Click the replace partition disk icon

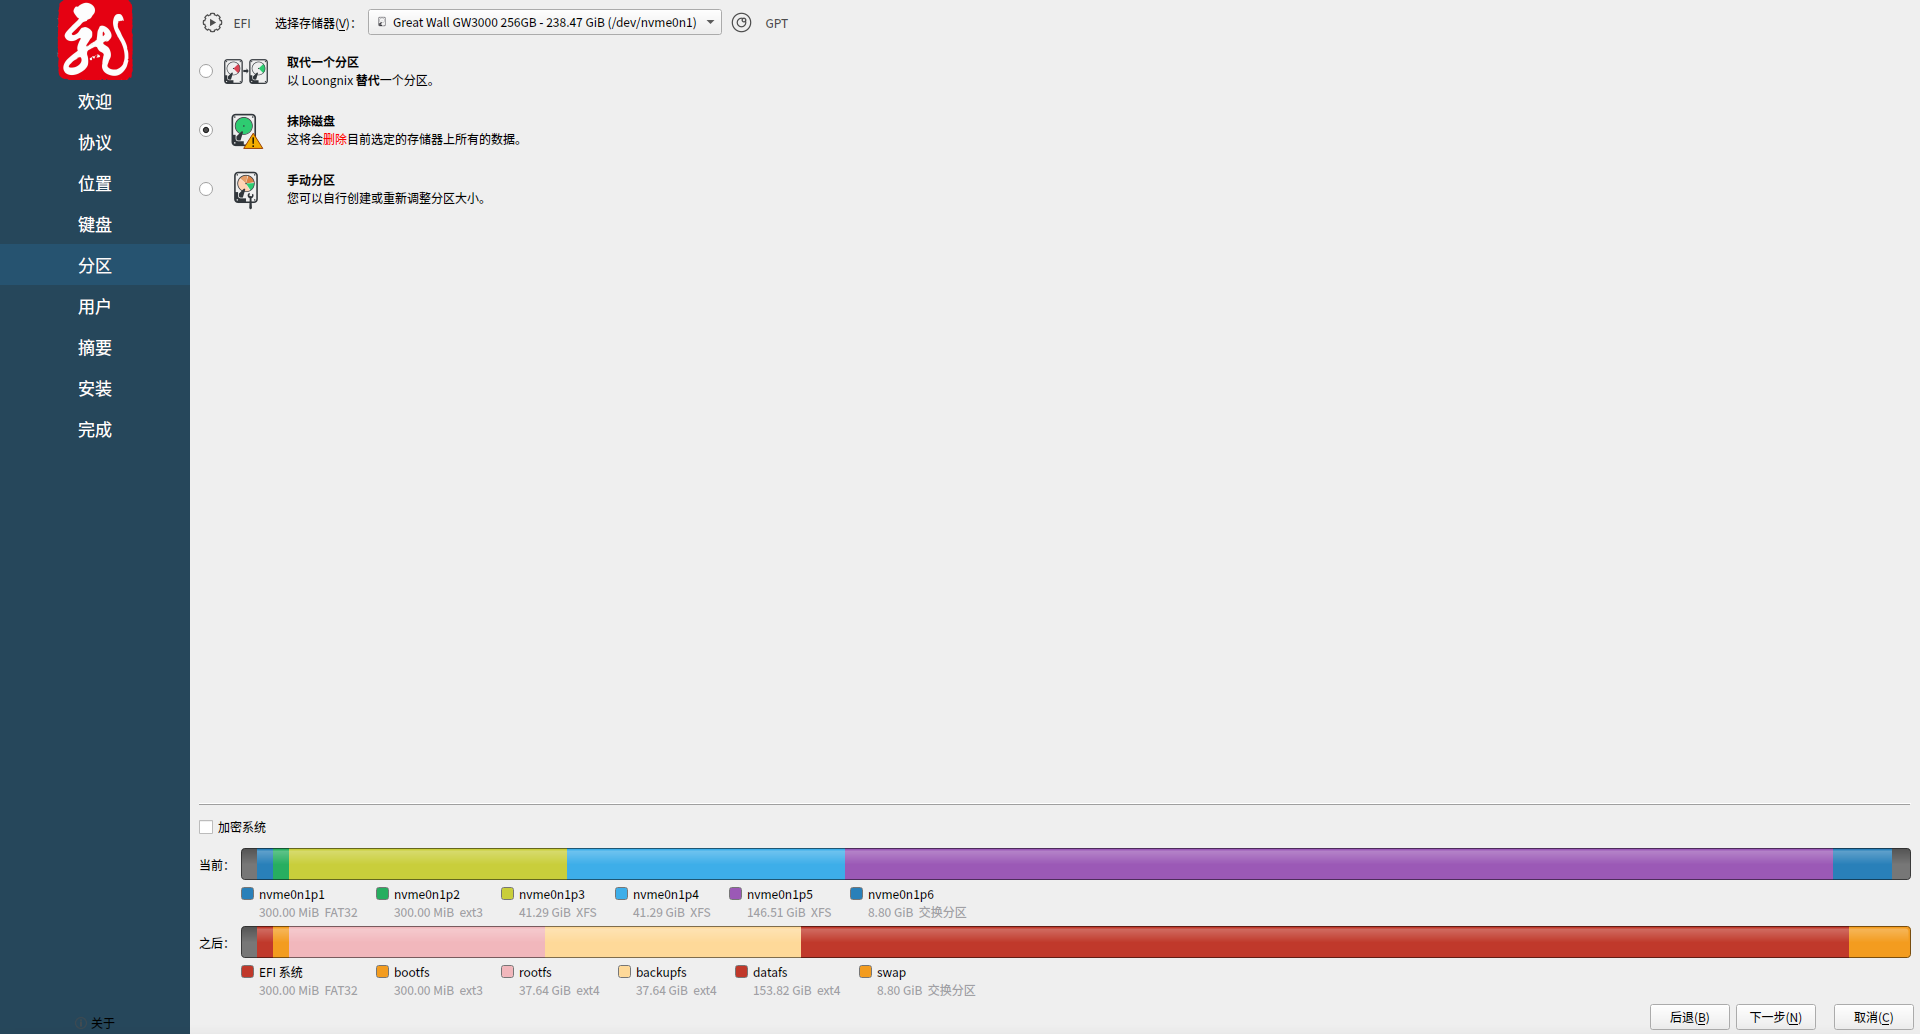[x=246, y=71]
